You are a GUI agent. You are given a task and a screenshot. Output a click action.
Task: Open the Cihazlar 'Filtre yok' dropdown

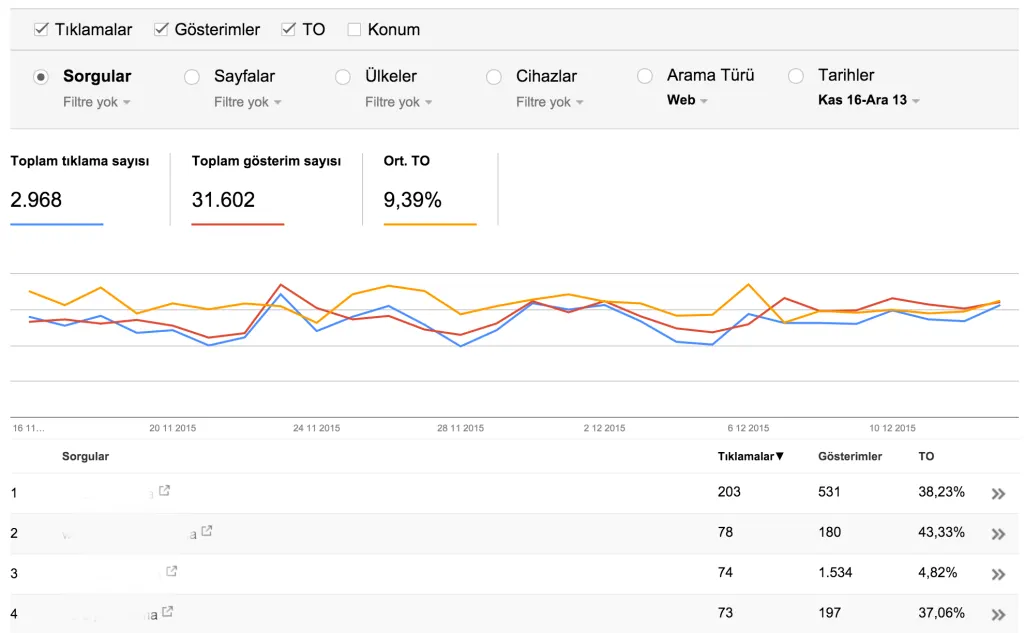pos(549,102)
